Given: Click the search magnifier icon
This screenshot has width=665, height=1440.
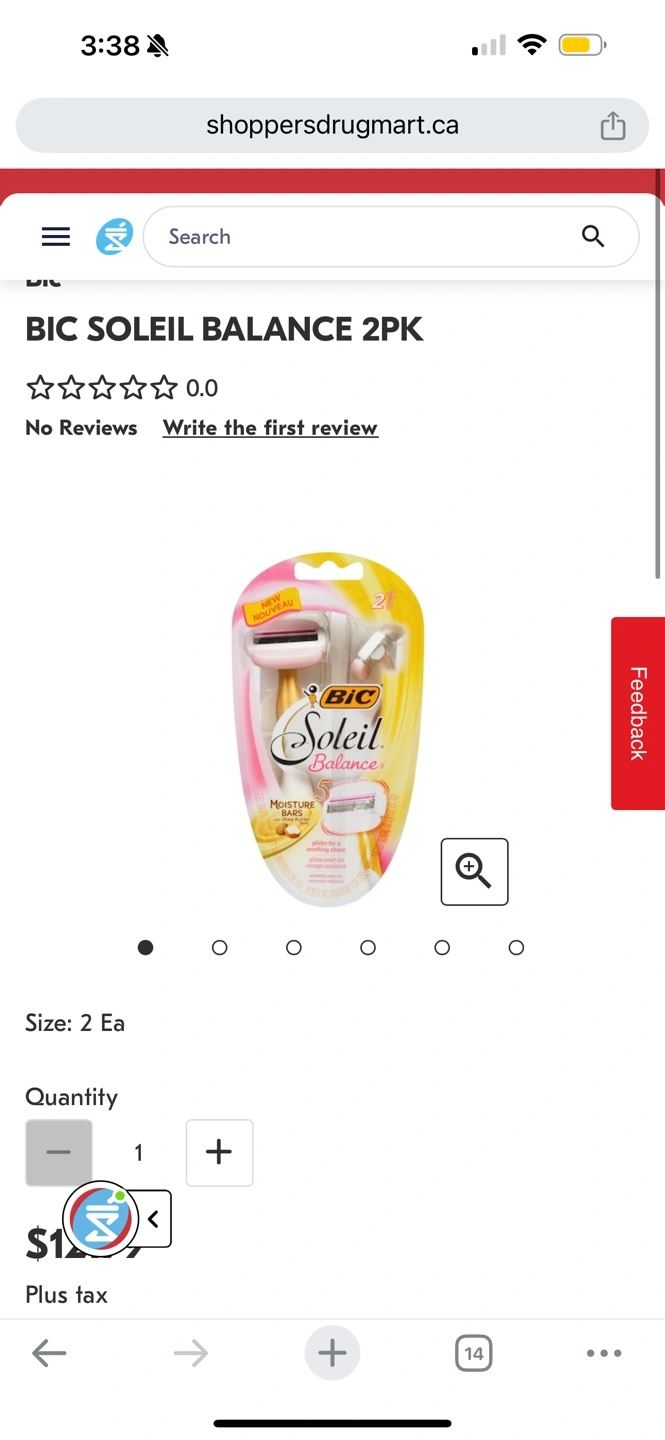Looking at the screenshot, I should [593, 237].
